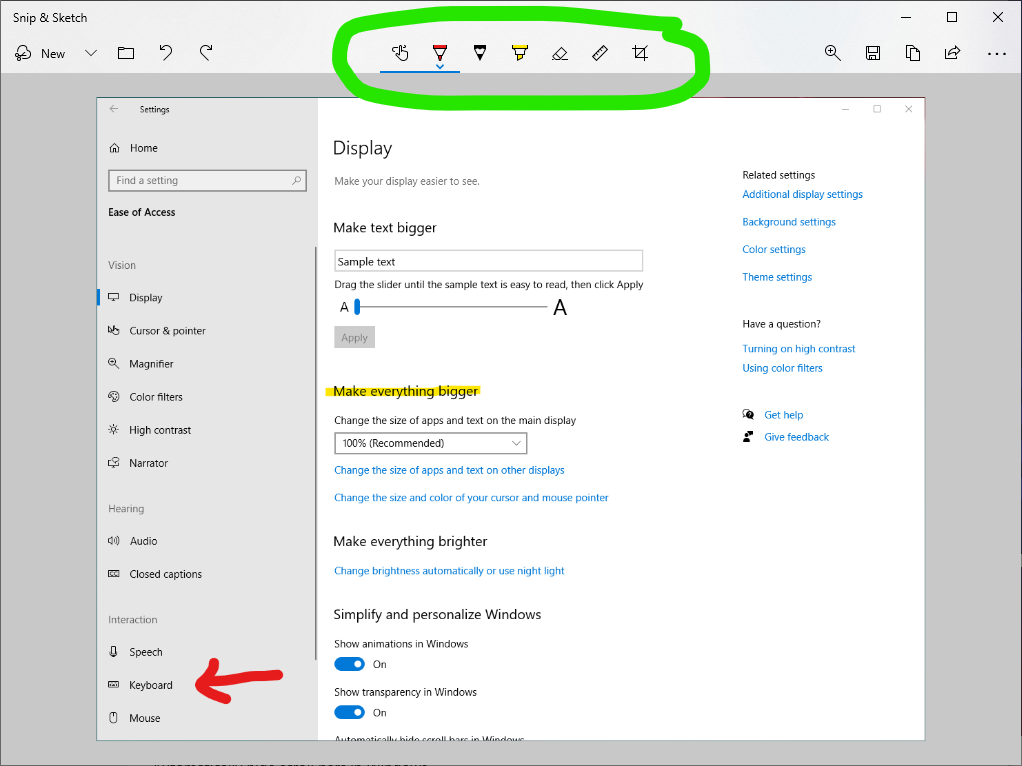
Task: Select the red Ballpoint pen tool
Action: [x=440, y=53]
